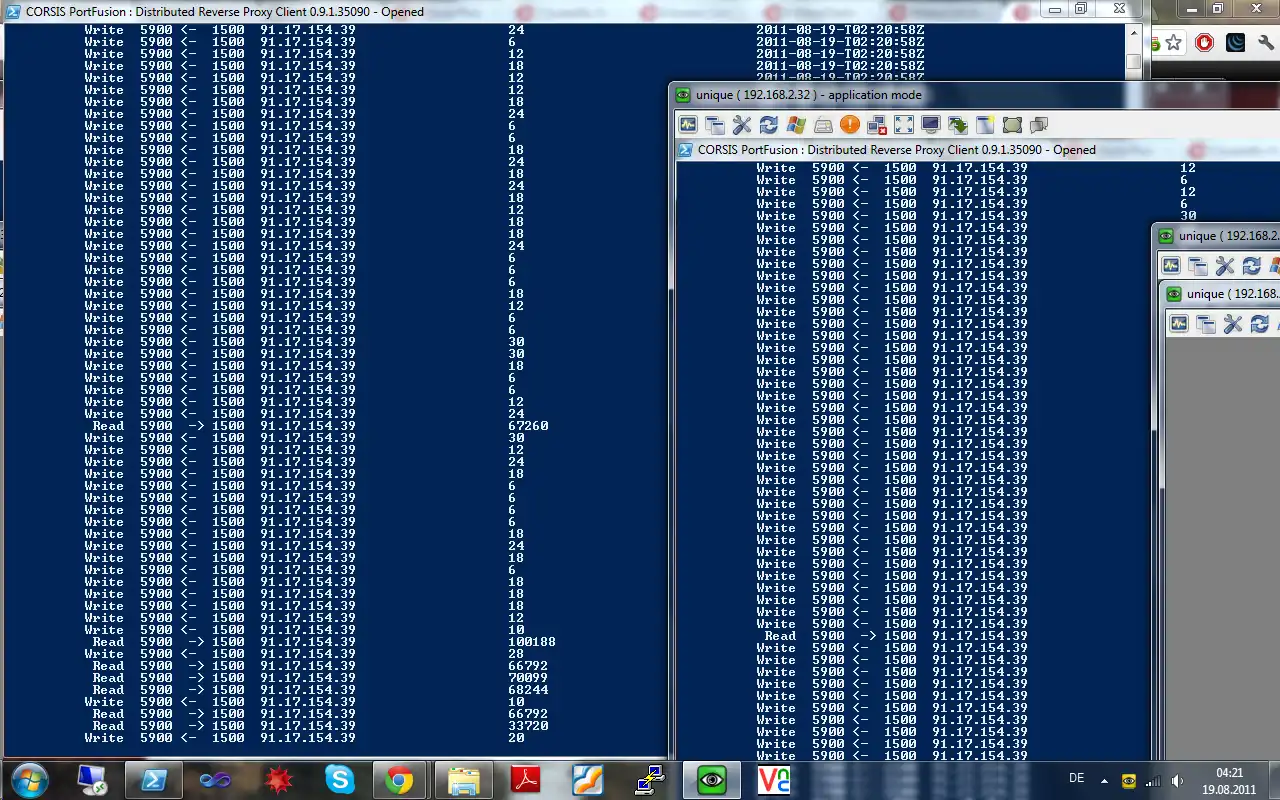Screen dimensions: 1280x800
Task: Click green eye icon in second nested unique window title
Action: point(1166,236)
